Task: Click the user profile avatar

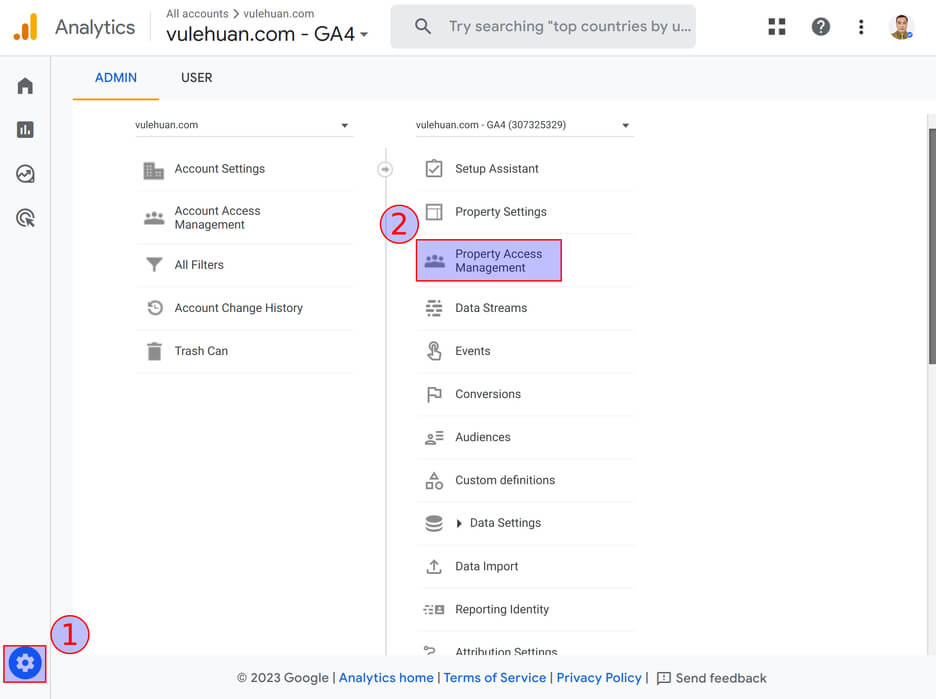Action: pos(901,27)
